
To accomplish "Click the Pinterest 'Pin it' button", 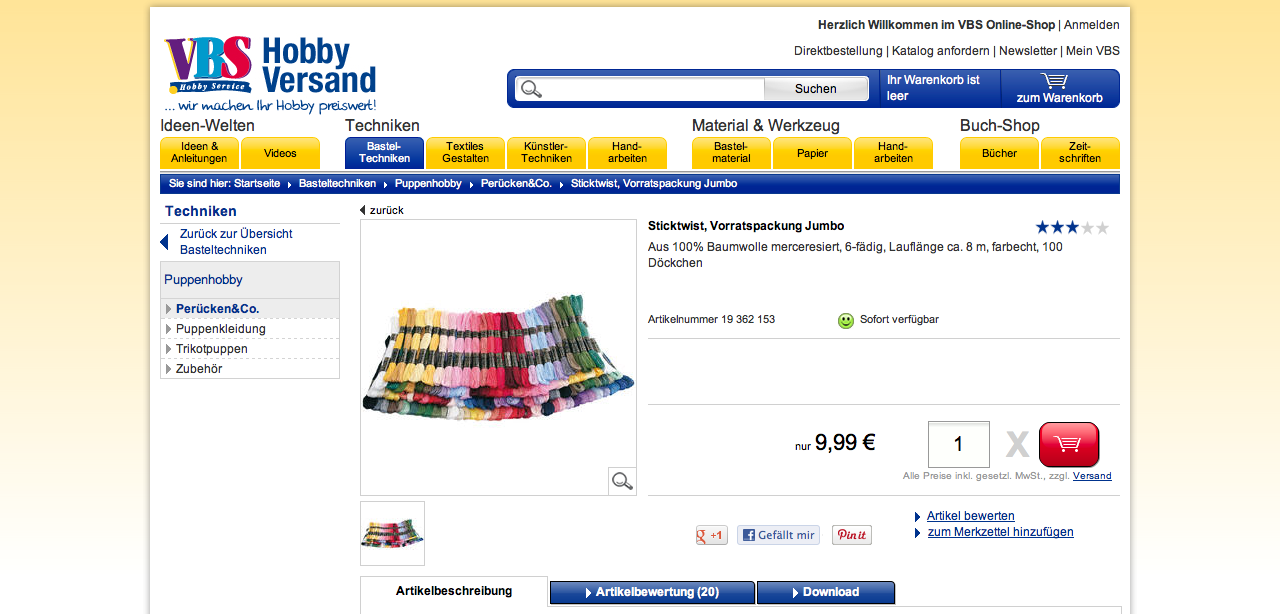I will 852,535.
